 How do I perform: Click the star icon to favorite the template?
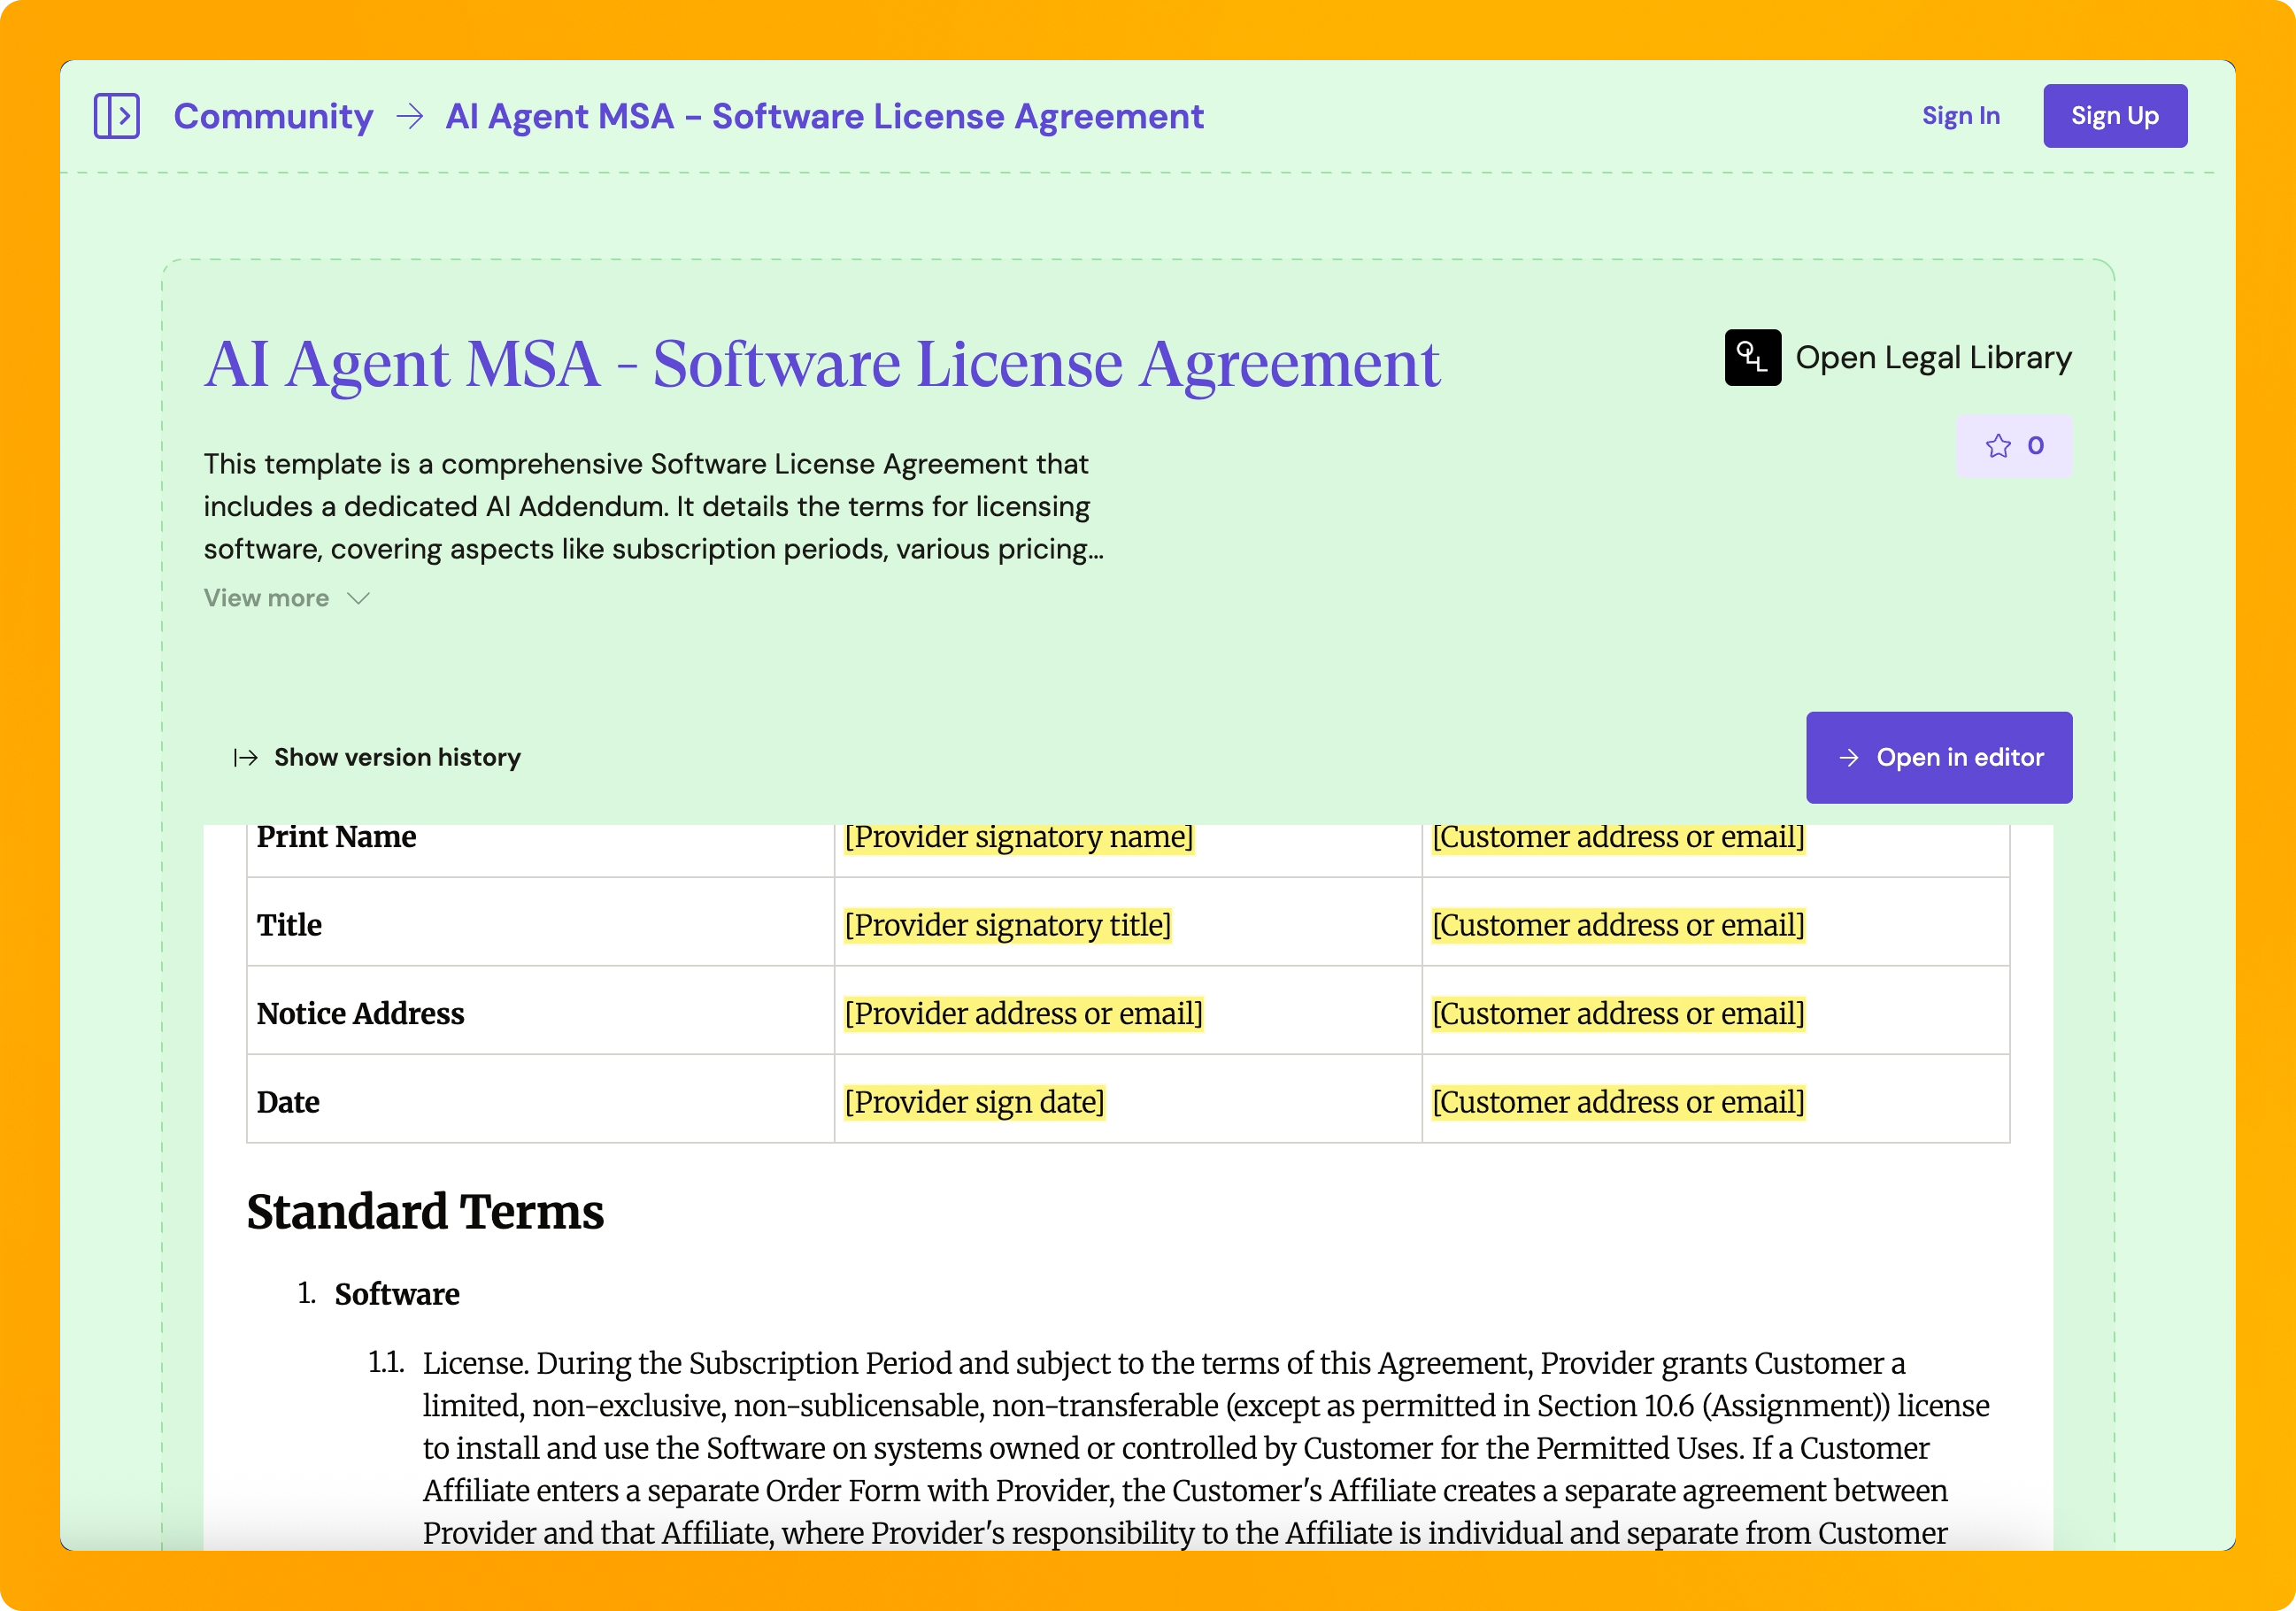(x=1996, y=446)
